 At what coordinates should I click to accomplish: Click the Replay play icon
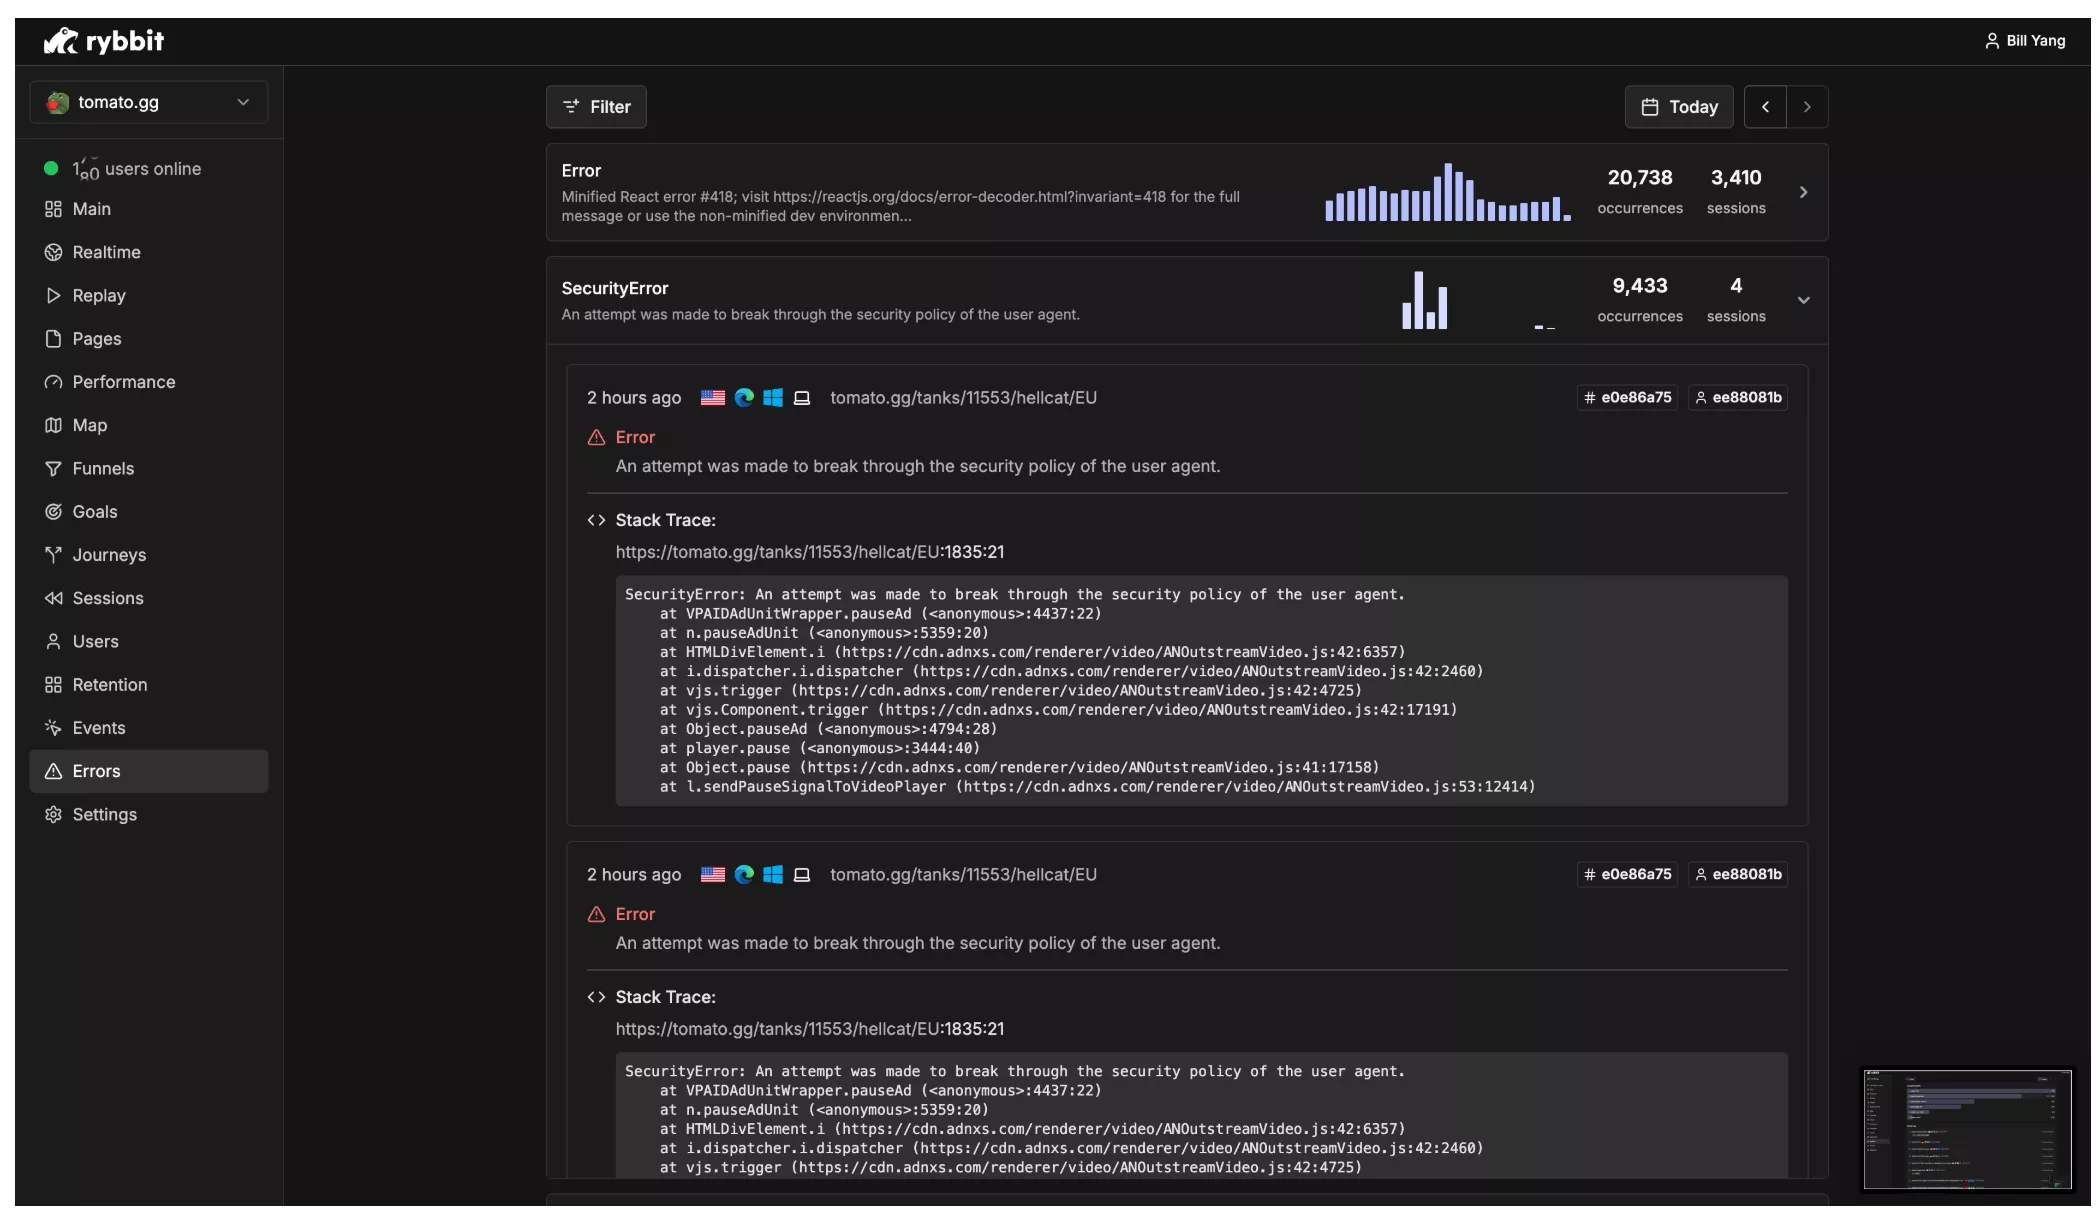pyautogui.click(x=53, y=295)
